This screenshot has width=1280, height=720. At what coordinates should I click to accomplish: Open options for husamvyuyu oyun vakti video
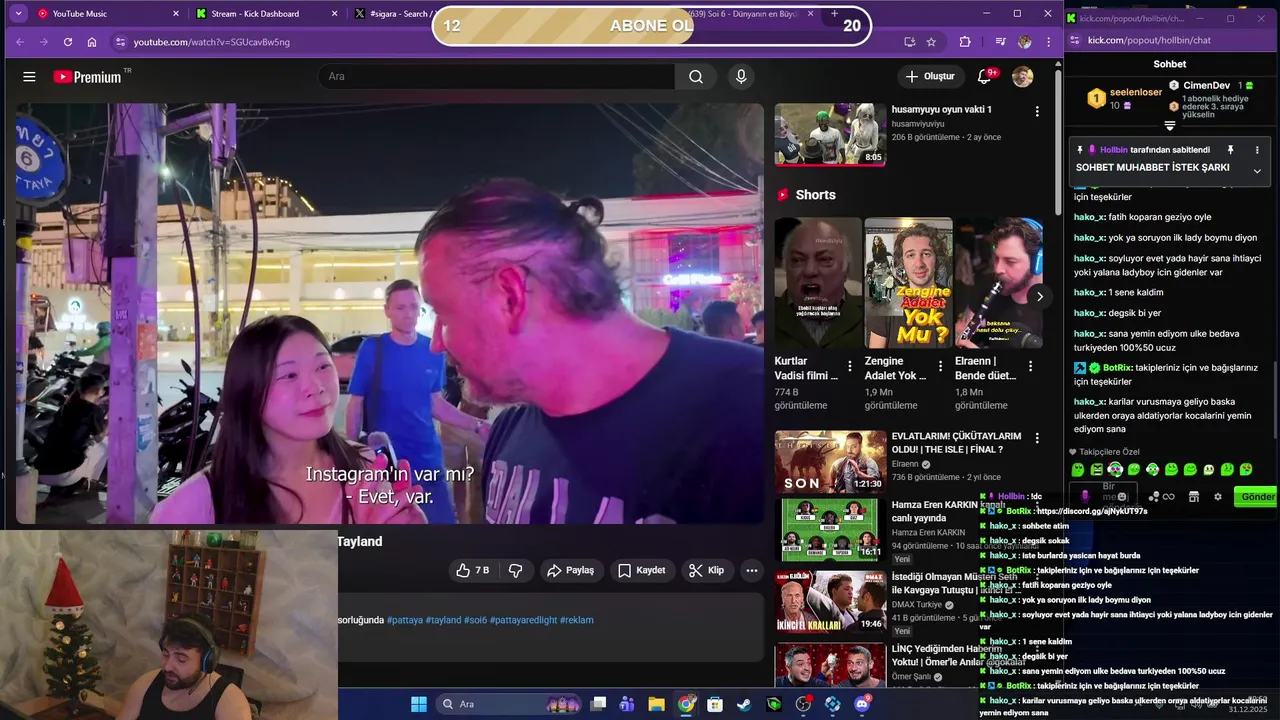(x=1037, y=112)
